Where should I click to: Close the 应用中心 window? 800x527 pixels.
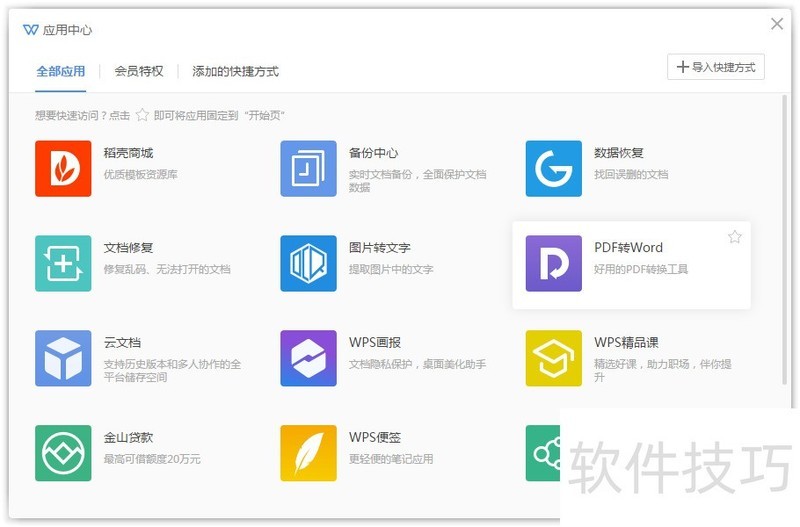777,24
